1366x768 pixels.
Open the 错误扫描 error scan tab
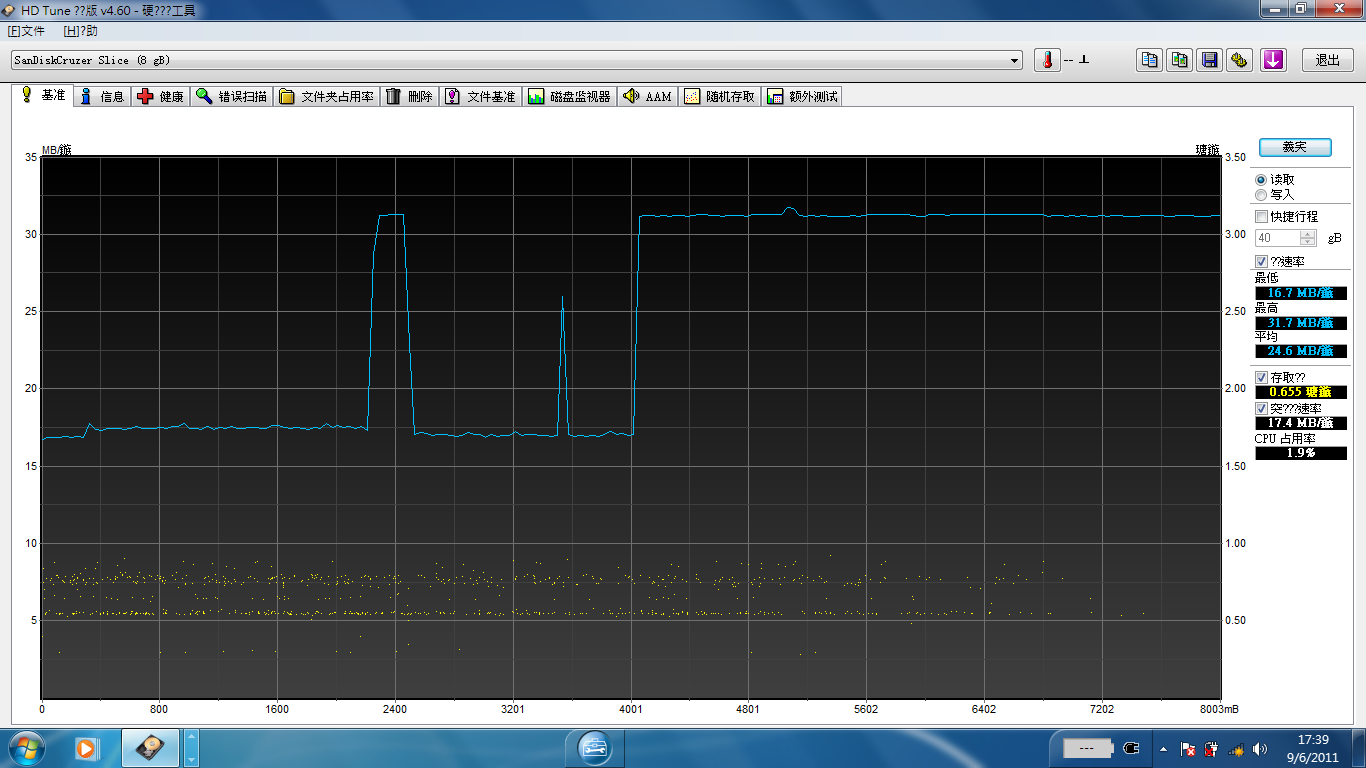pos(232,96)
